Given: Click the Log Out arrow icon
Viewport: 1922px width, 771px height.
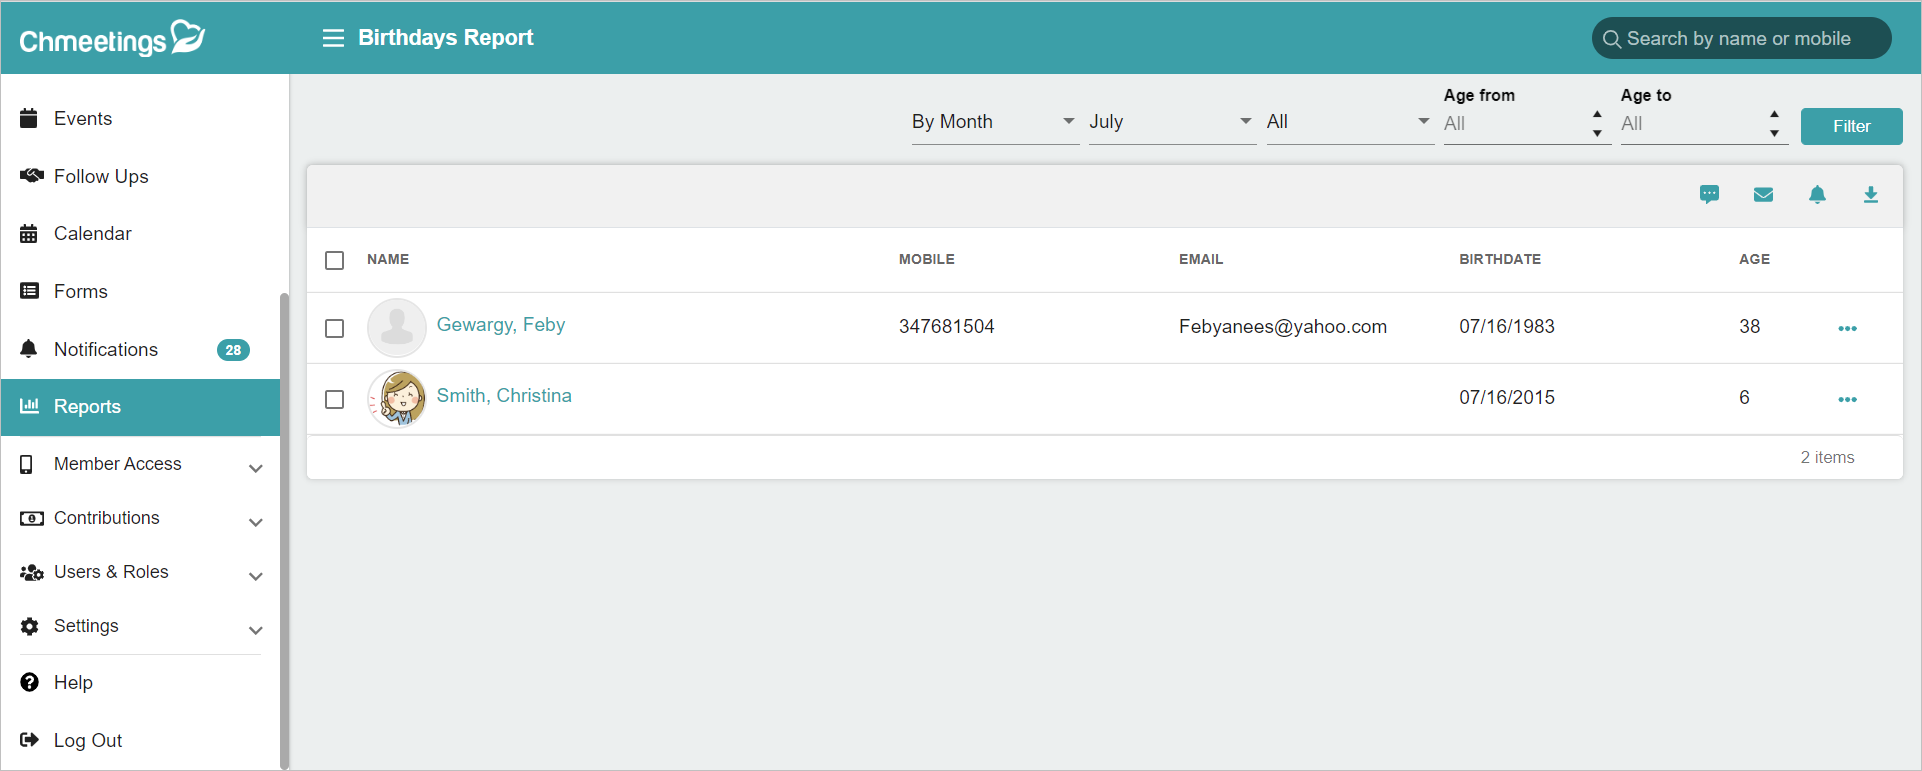Looking at the screenshot, I should (29, 740).
